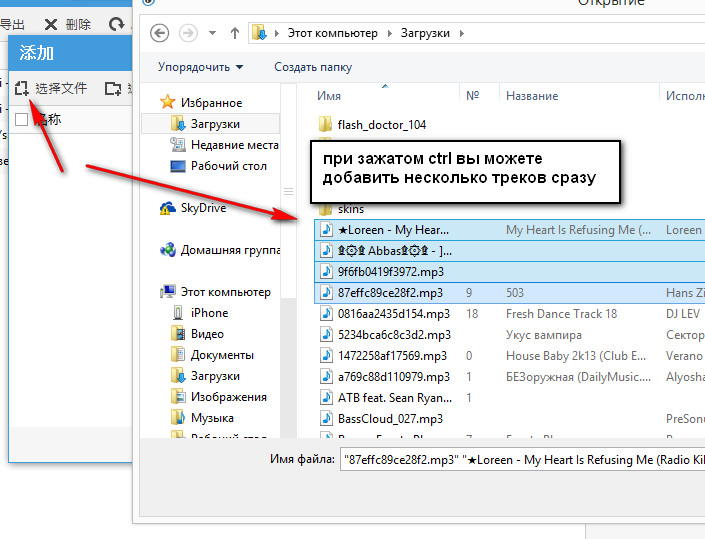Click the flash_doctor_104 folder

381,125
